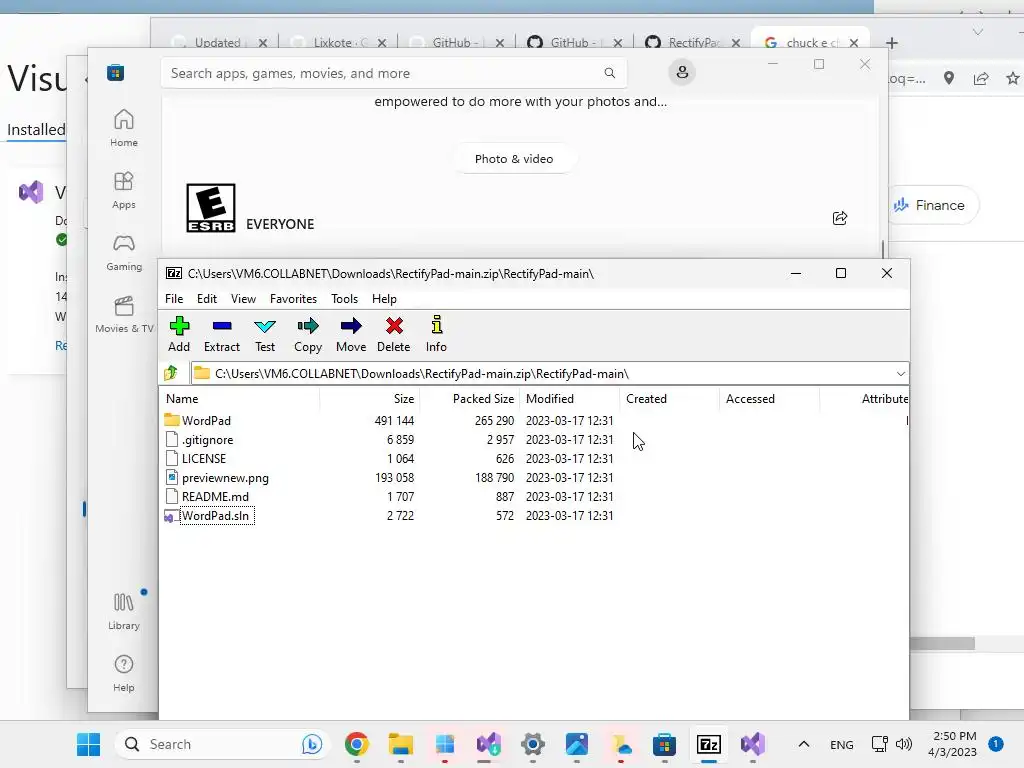Extract files using the Extract icon
This screenshot has height=768, width=1024.
tap(222, 334)
